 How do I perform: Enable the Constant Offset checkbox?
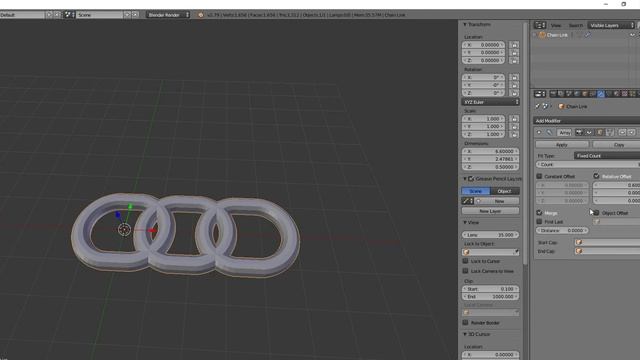point(539,176)
